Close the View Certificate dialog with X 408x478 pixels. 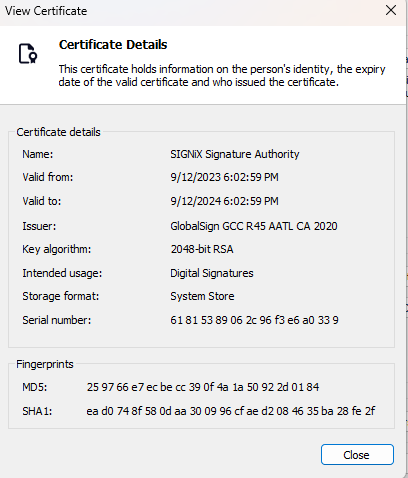click(x=391, y=10)
